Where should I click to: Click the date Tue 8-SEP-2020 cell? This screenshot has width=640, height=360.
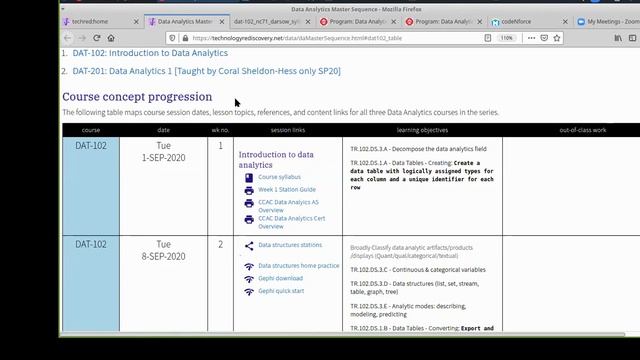click(163, 284)
